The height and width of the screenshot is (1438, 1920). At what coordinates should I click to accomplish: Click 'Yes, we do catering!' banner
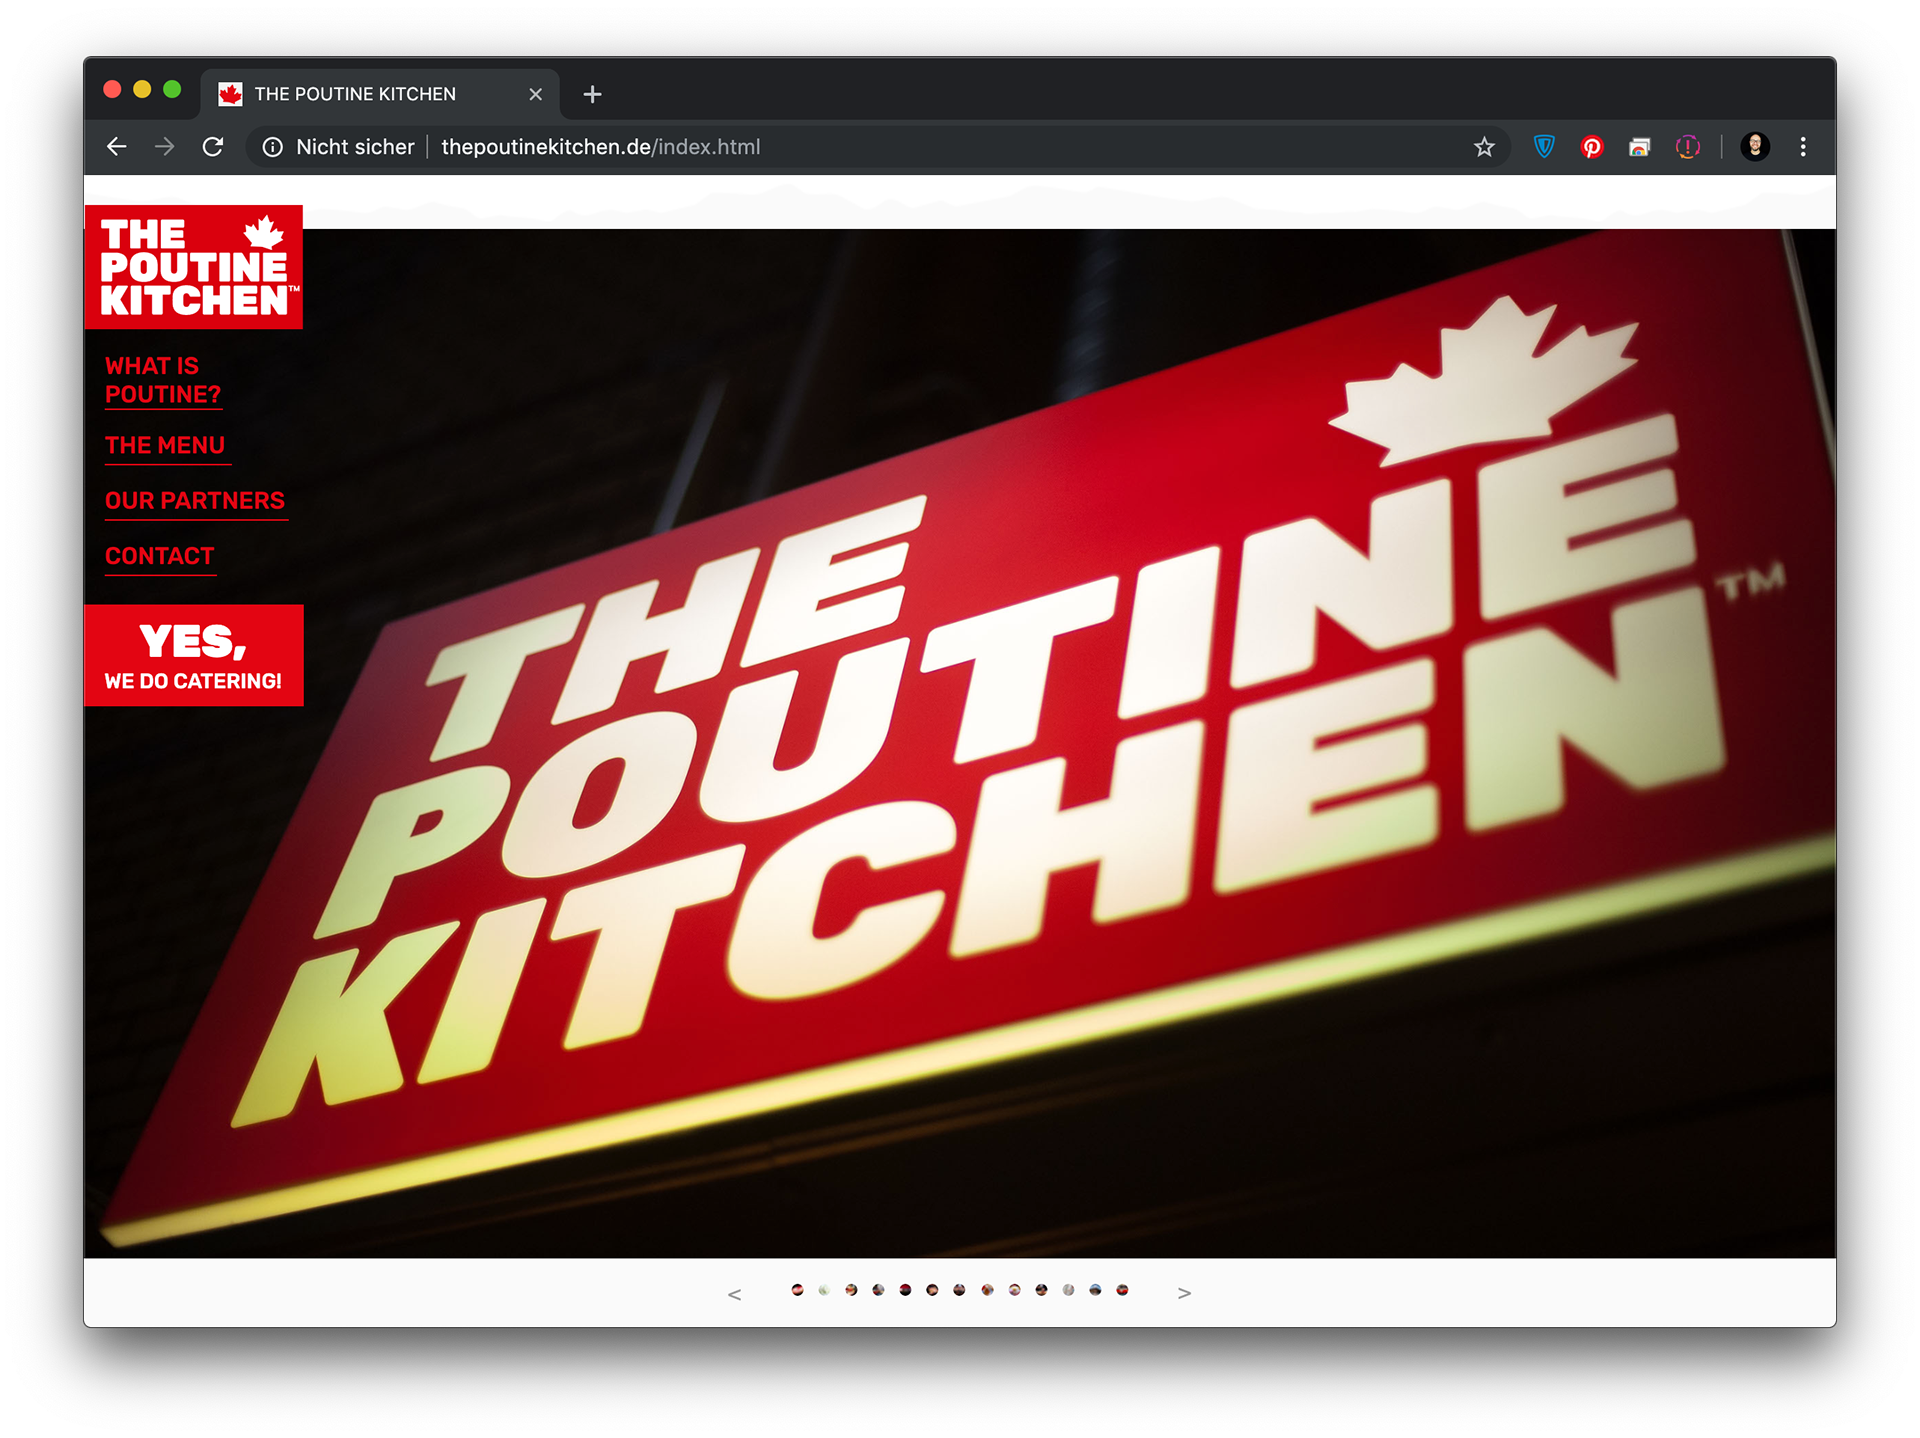tap(193, 656)
